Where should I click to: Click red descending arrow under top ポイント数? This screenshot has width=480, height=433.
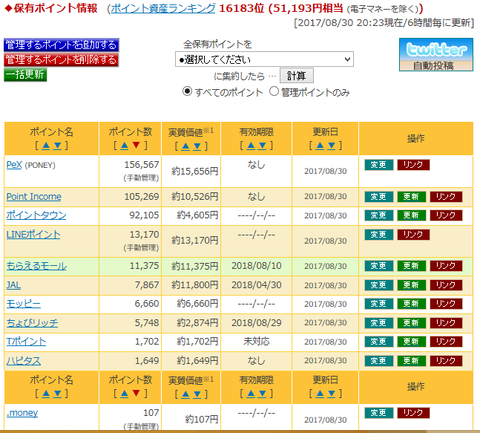coord(136,146)
